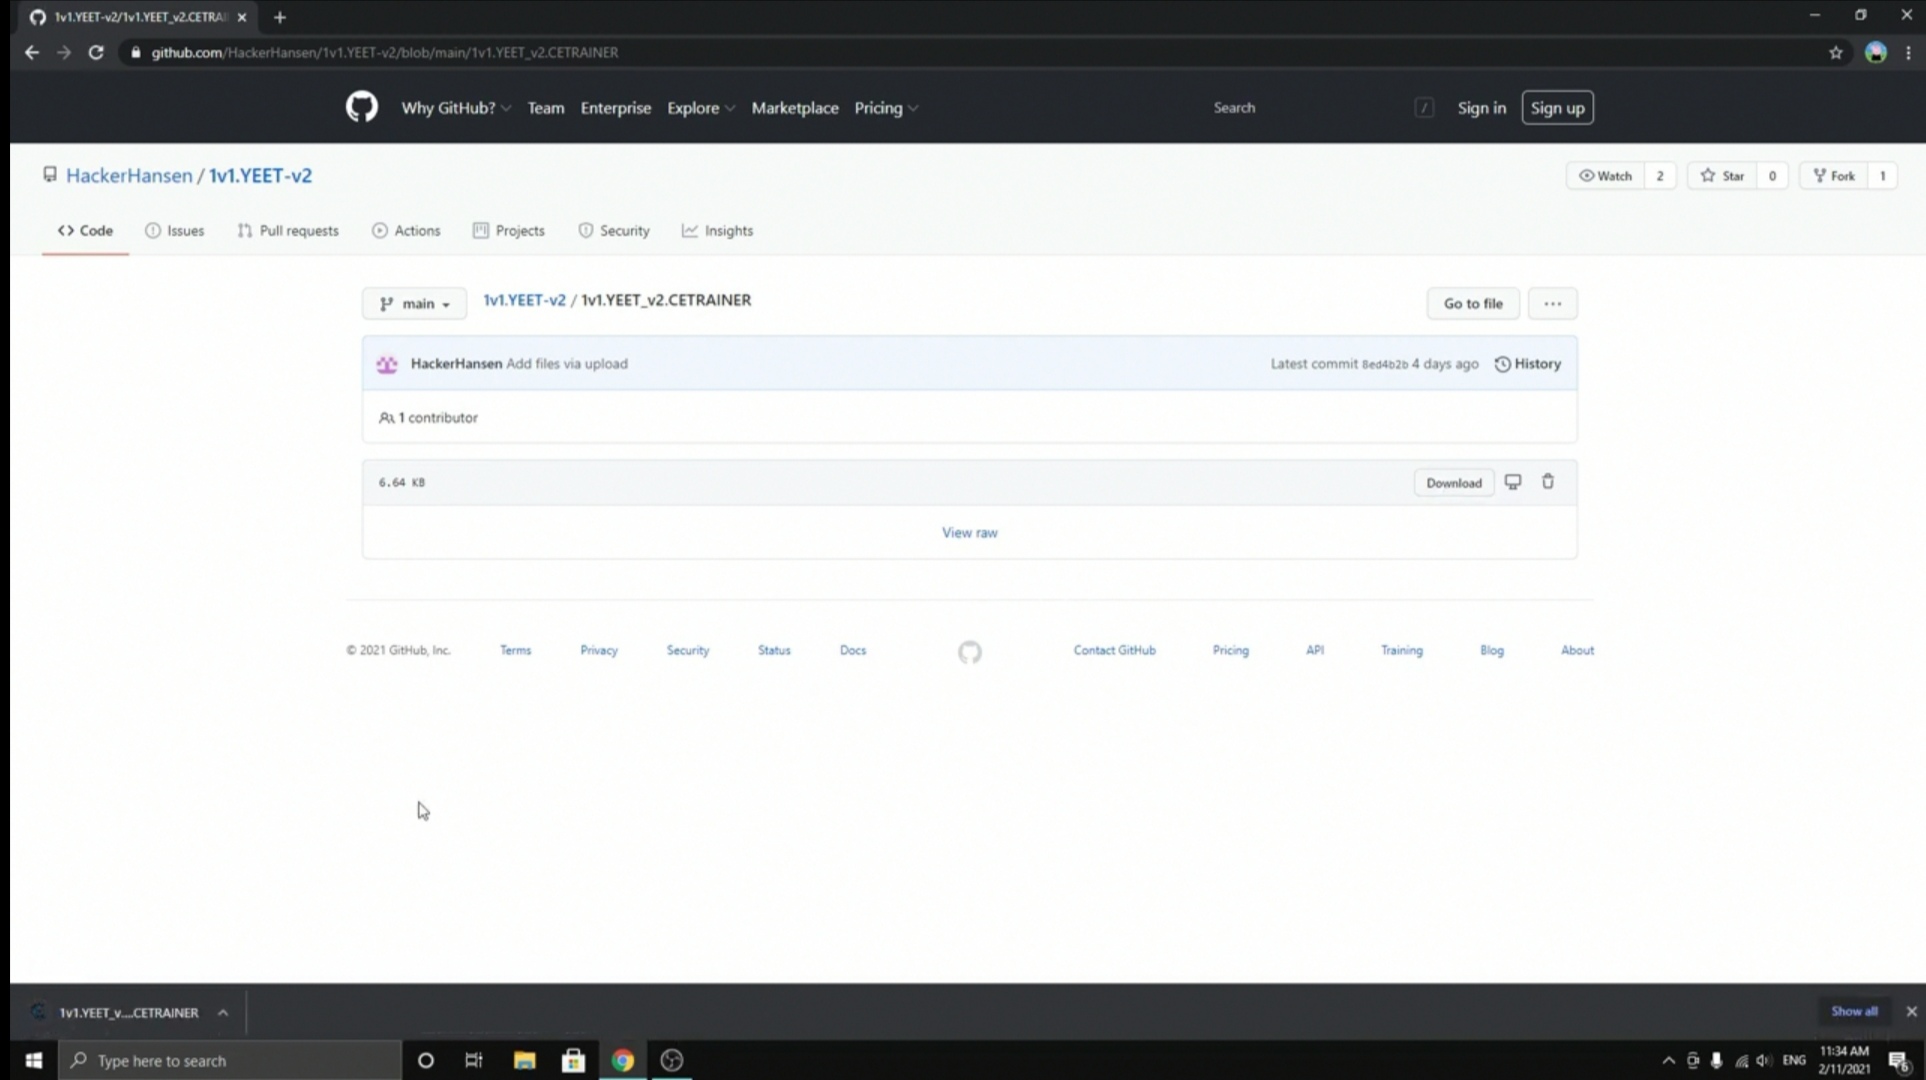
Task: Open the 1v1.YEET-v2 repository title link
Action: click(x=260, y=176)
